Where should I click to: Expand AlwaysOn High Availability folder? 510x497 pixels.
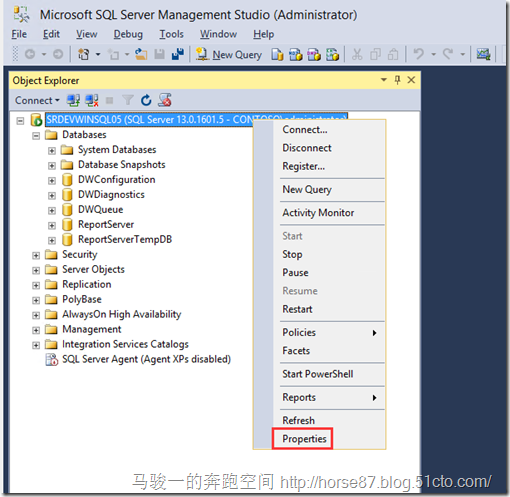pyautogui.click(x=36, y=315)
